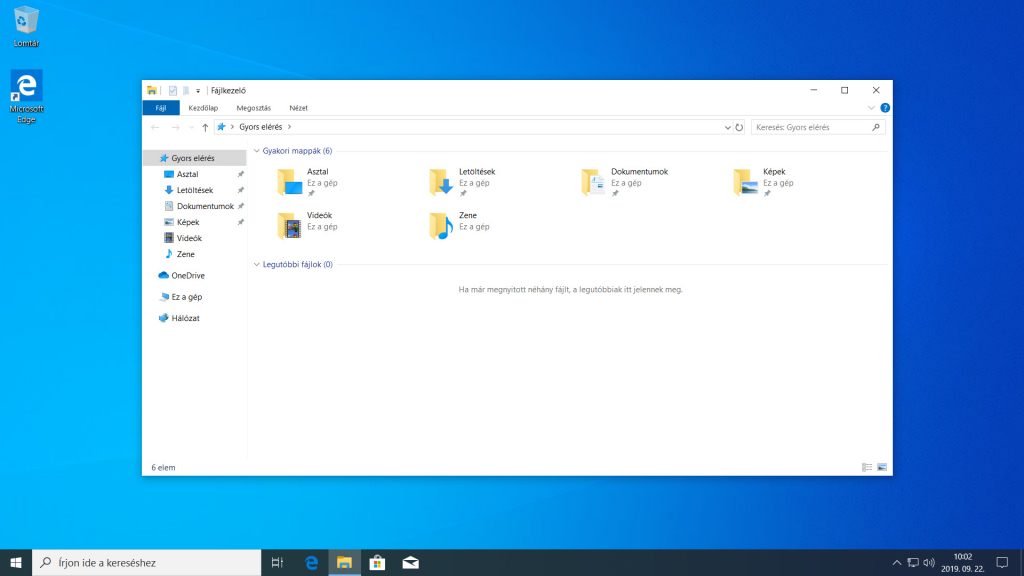Image resolution: width=1024 pixels, height=576 pixels.
Task: Click the up arrow navigation icon
Action: [x=205, y=127]
